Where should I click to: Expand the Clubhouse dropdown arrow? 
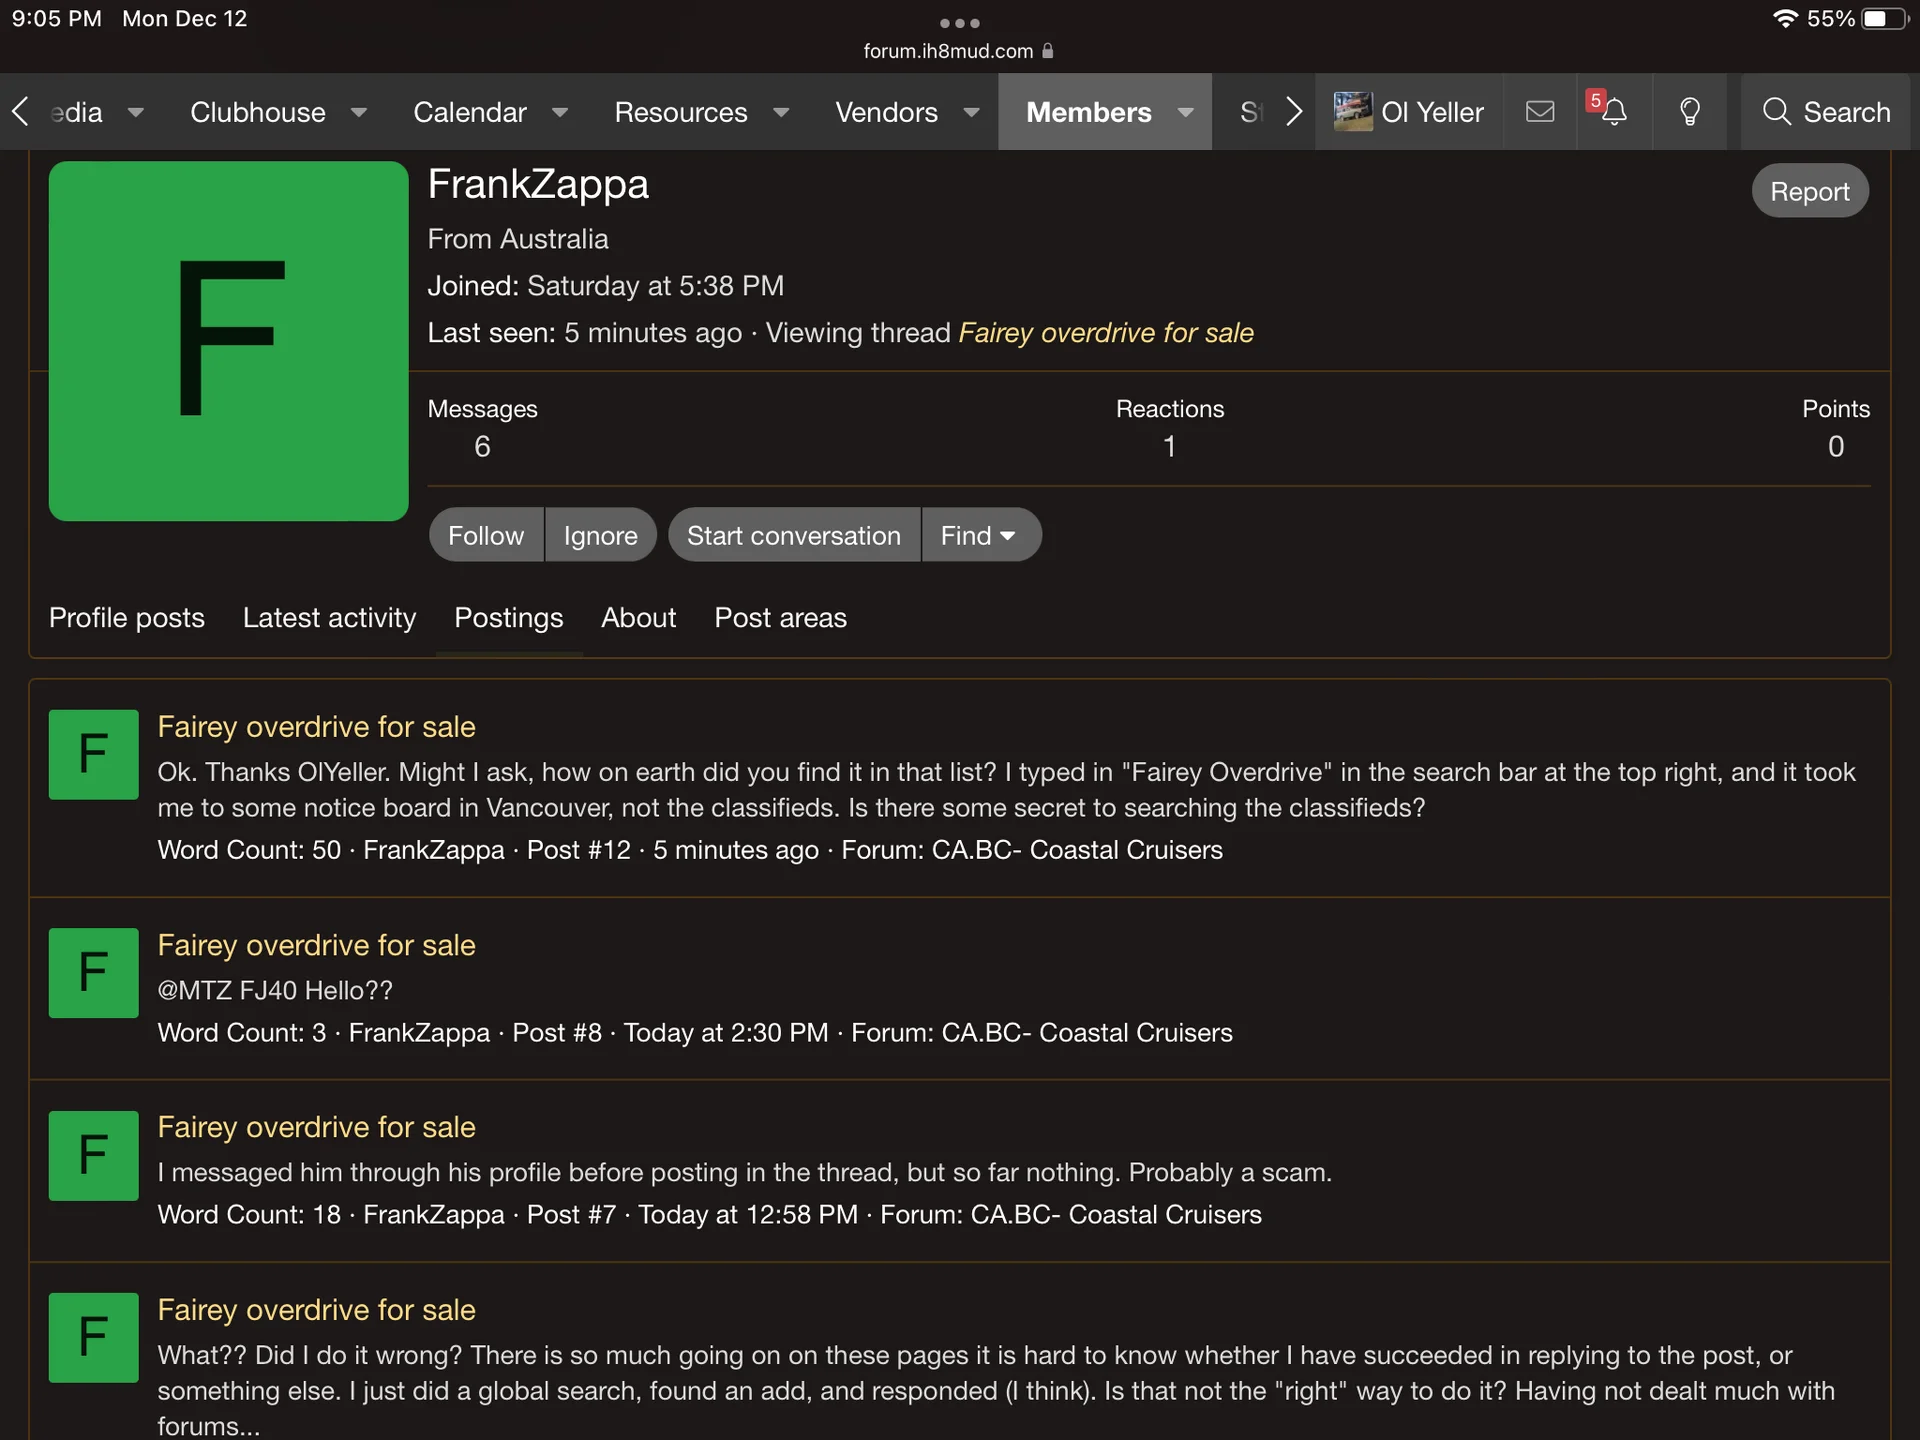tap(358, 112)
